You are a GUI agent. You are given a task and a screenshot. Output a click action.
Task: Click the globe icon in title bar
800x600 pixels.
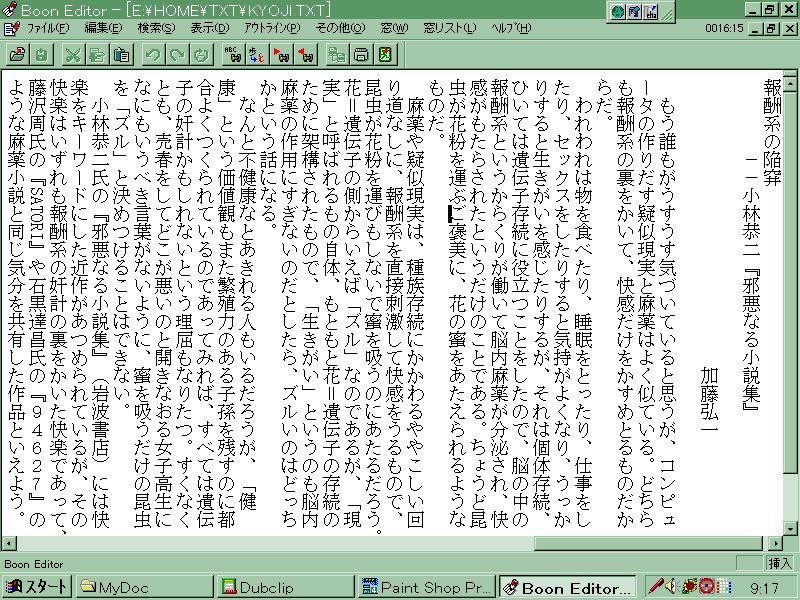(618, 12)
